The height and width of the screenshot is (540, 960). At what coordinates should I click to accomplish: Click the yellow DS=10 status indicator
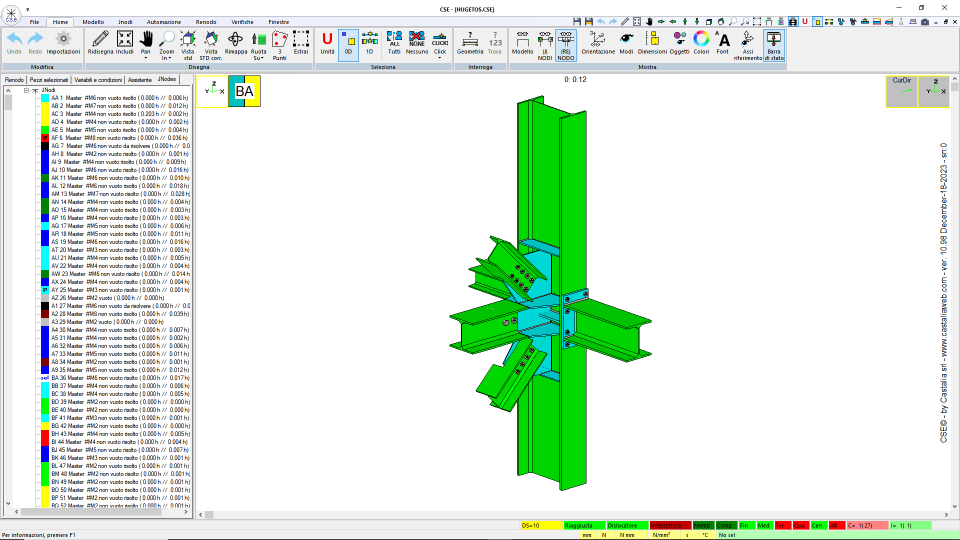coord(541,525)
